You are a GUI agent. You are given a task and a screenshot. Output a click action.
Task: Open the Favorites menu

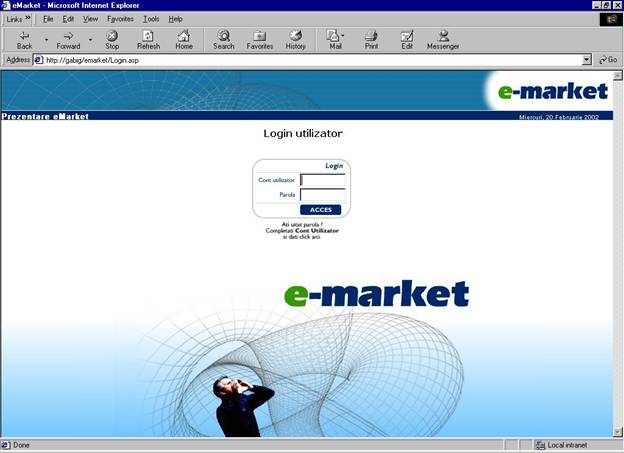click(x=120, y=19)
